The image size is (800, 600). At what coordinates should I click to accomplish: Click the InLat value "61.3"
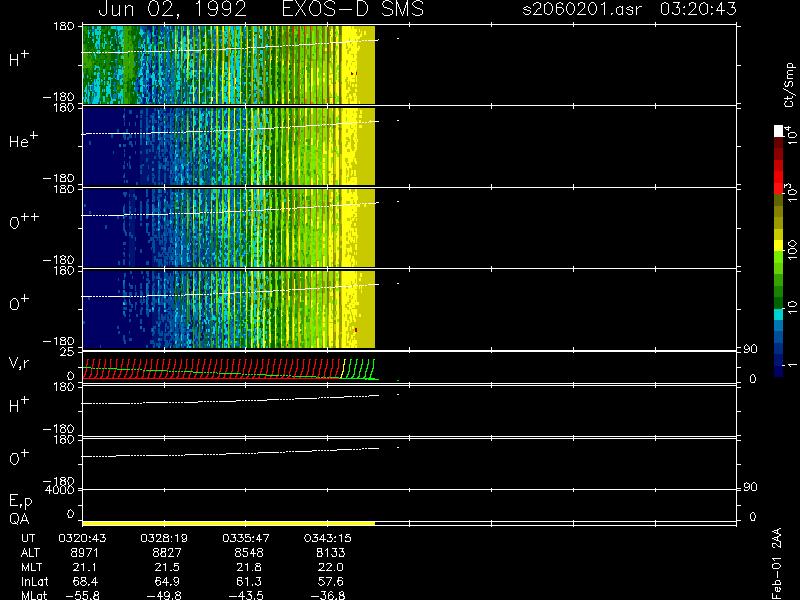coord(249,581)
